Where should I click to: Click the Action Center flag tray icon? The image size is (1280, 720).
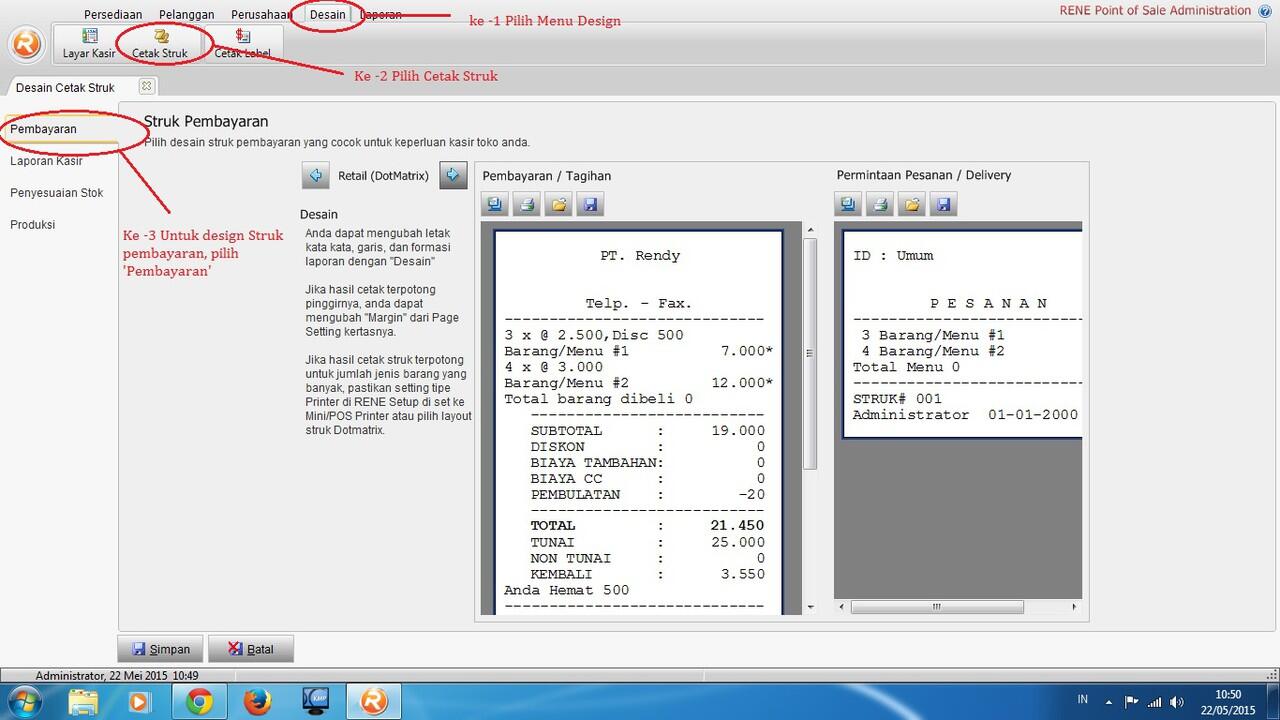(x=1132, y=702)
